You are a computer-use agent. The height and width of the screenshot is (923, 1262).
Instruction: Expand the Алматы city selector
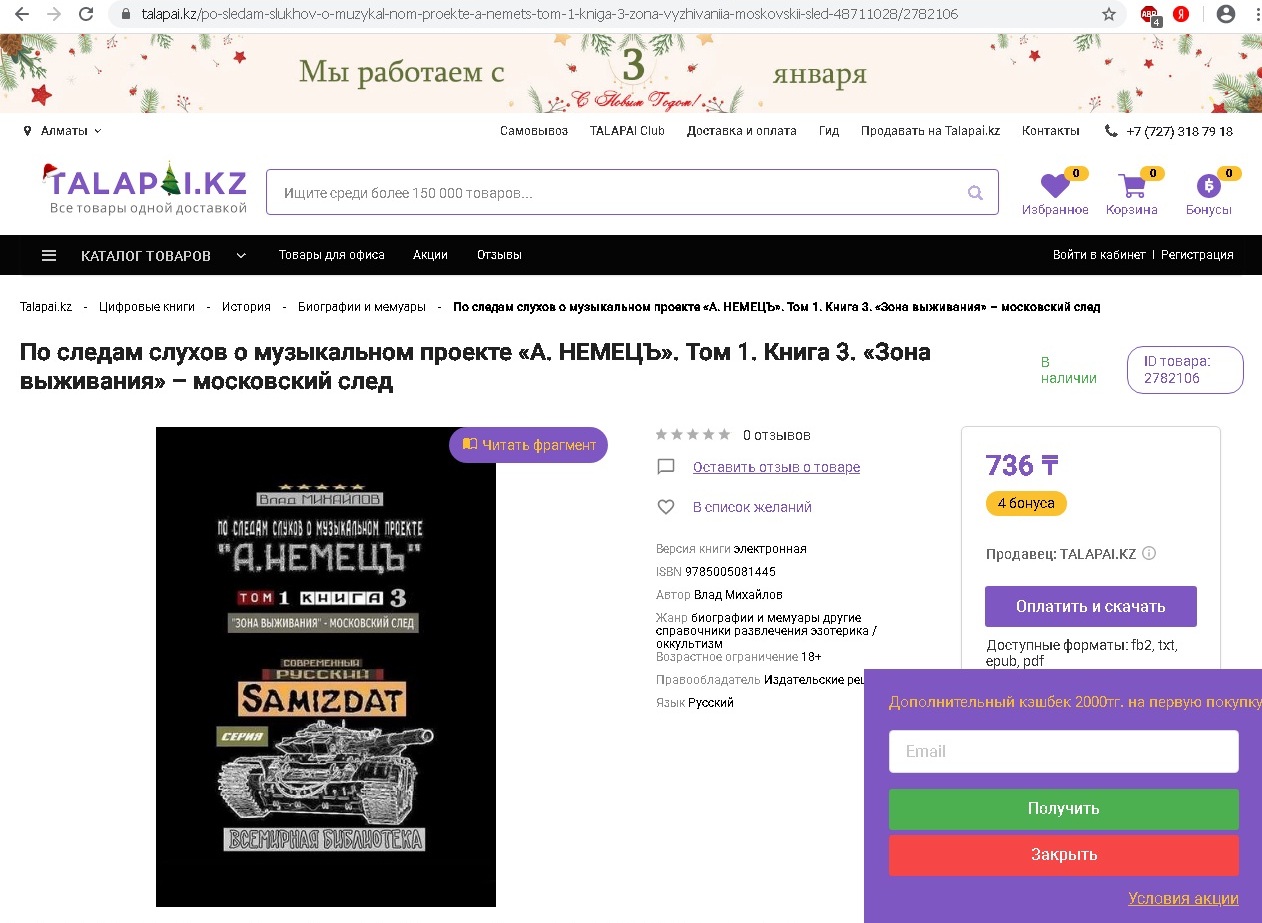[62, 131]
